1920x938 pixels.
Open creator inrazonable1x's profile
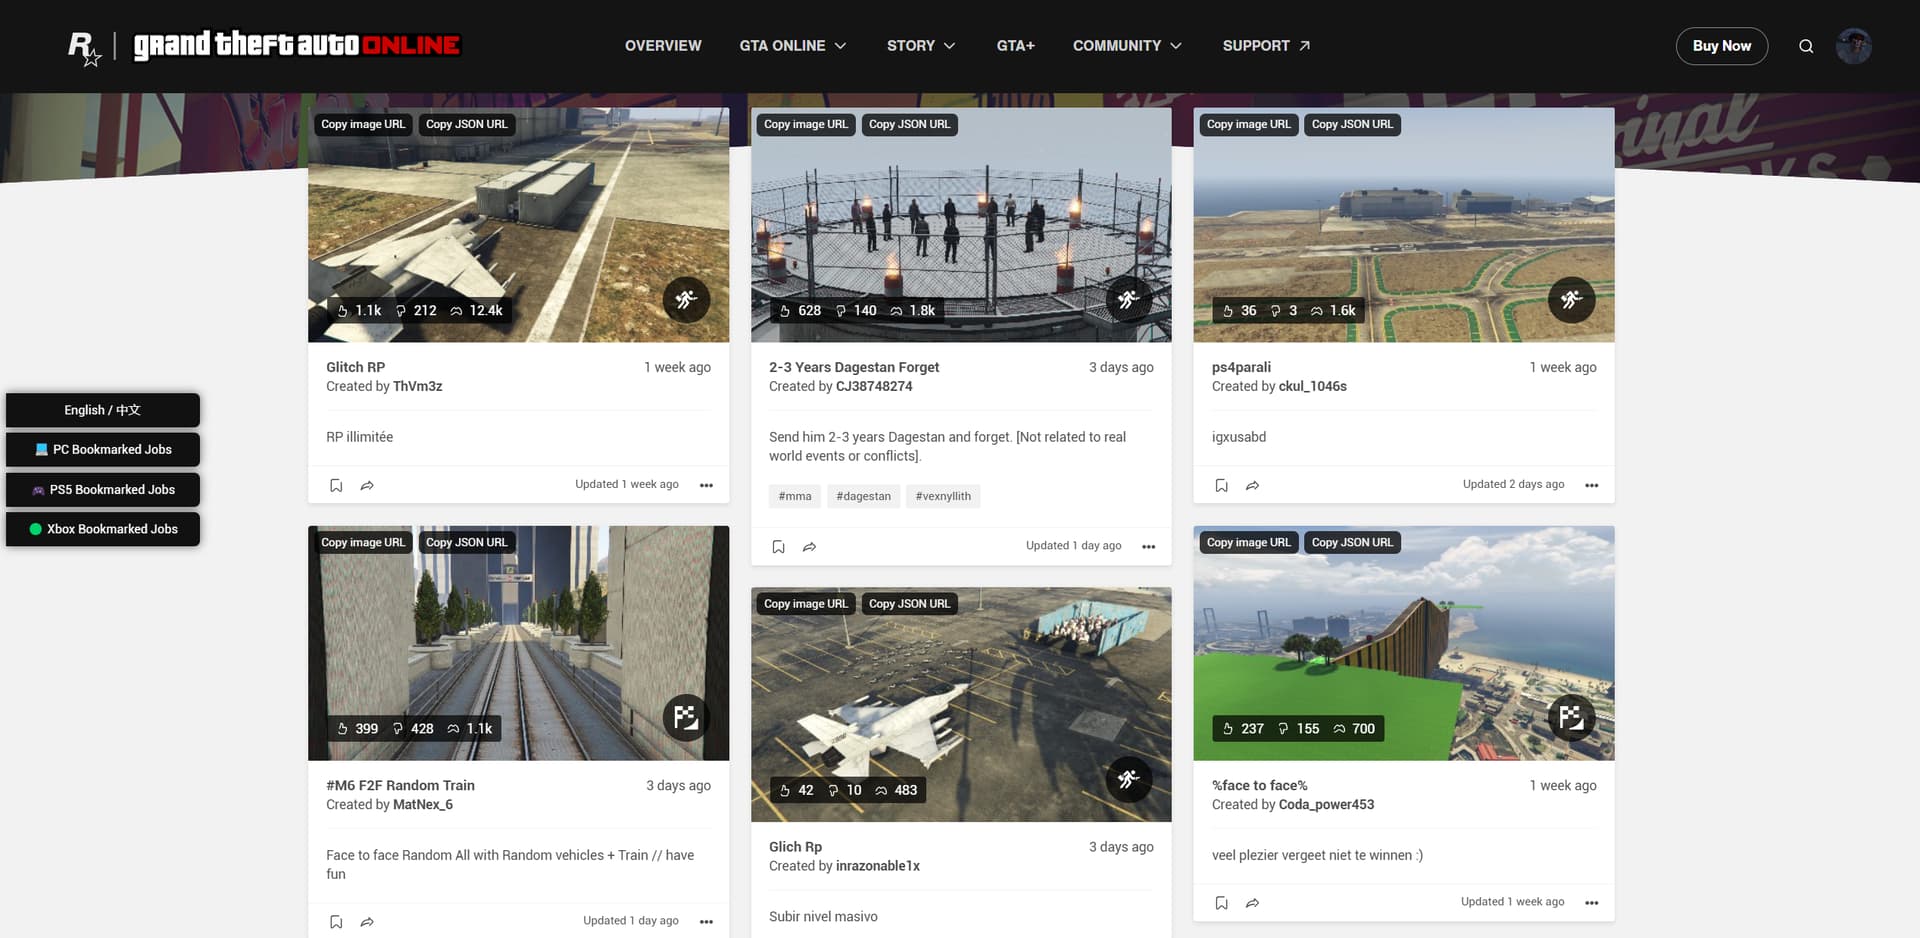(x=878, y=866)
